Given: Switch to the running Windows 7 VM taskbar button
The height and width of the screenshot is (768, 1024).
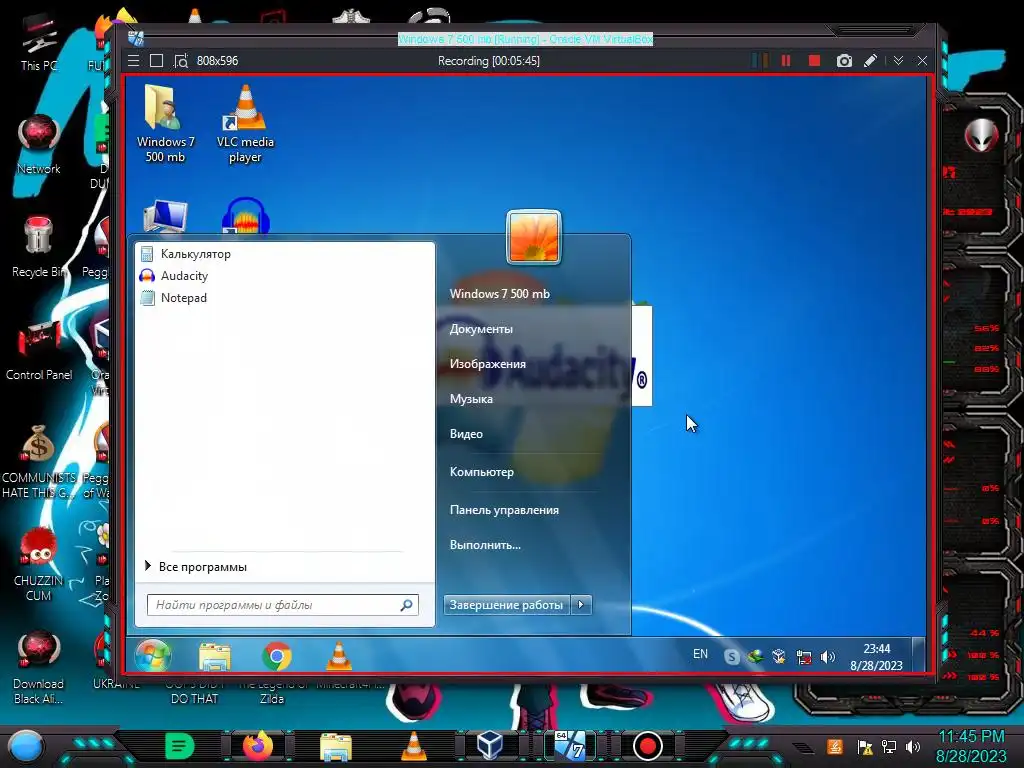Looking at the screenshot, I should [x=569, y=746].
